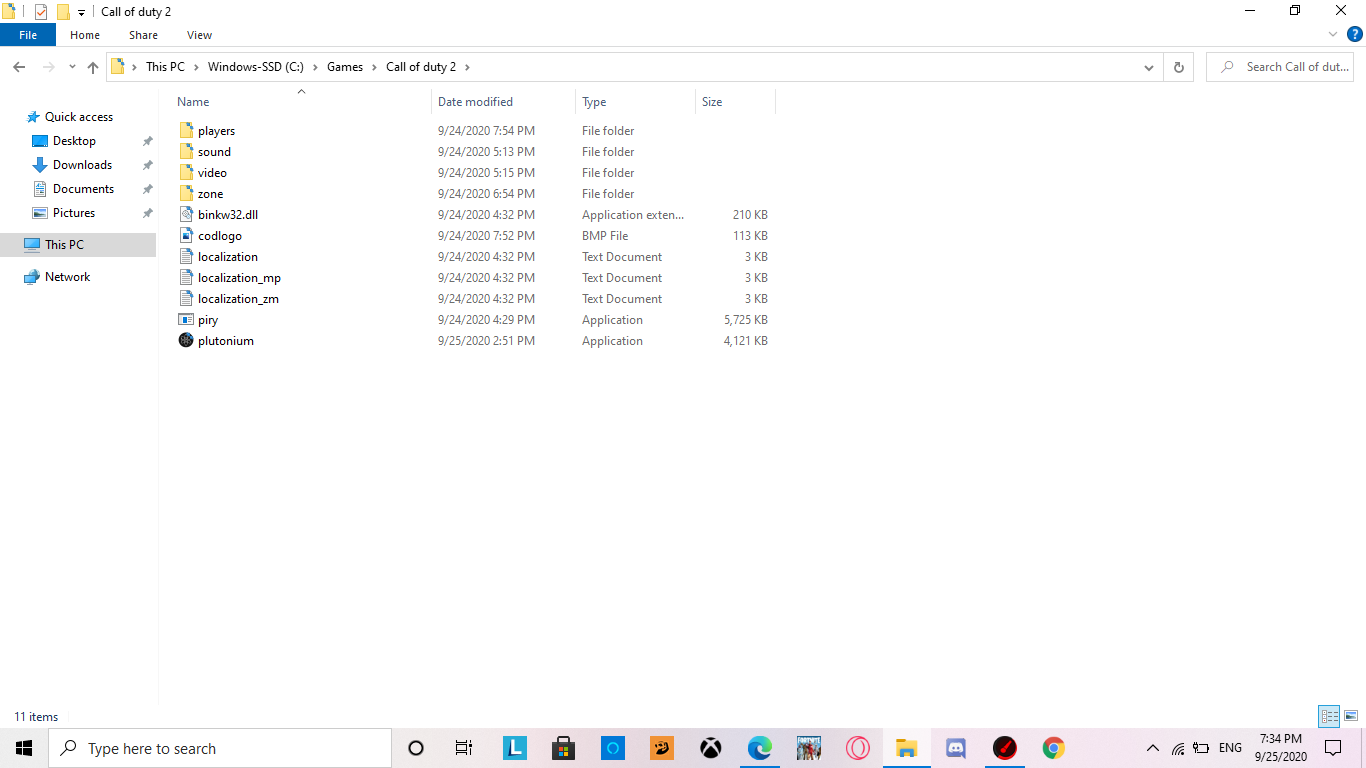Switch to Large icons view
Screen dimensions: 1366x768
1351,716
